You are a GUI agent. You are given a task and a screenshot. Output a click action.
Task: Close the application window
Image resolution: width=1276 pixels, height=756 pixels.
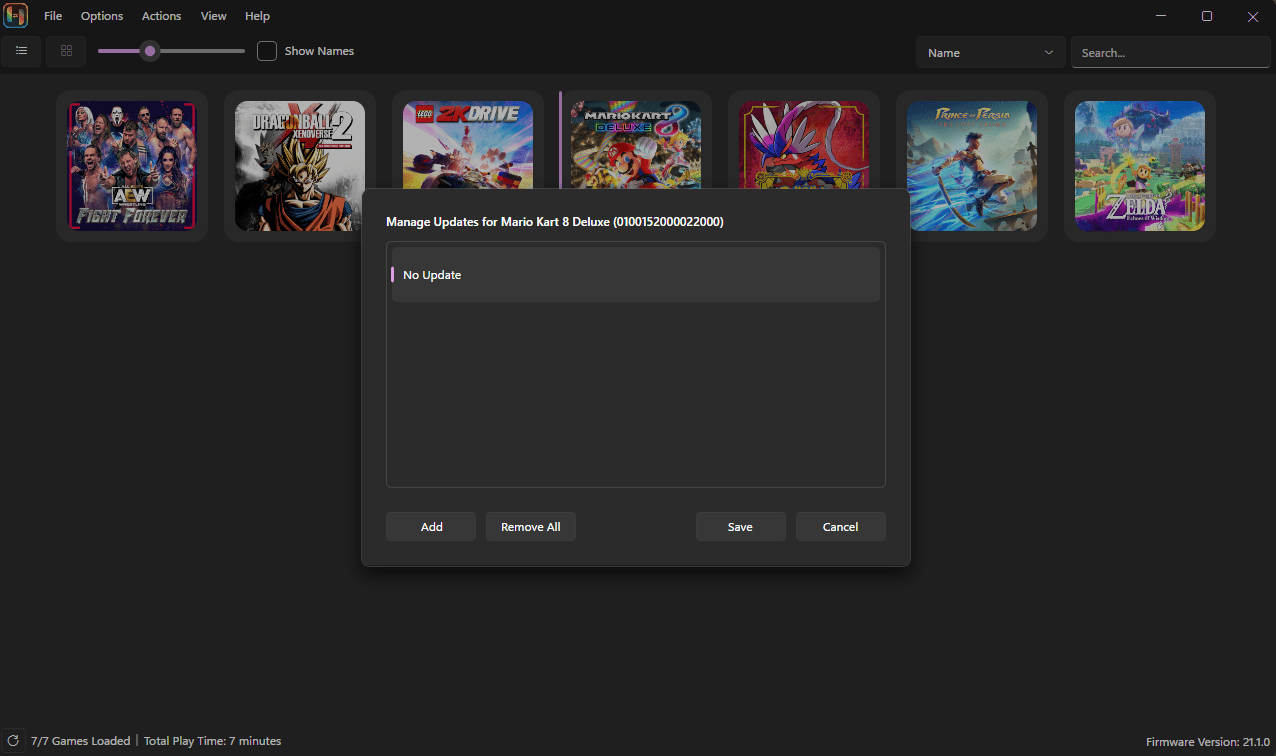(1253, 16)
